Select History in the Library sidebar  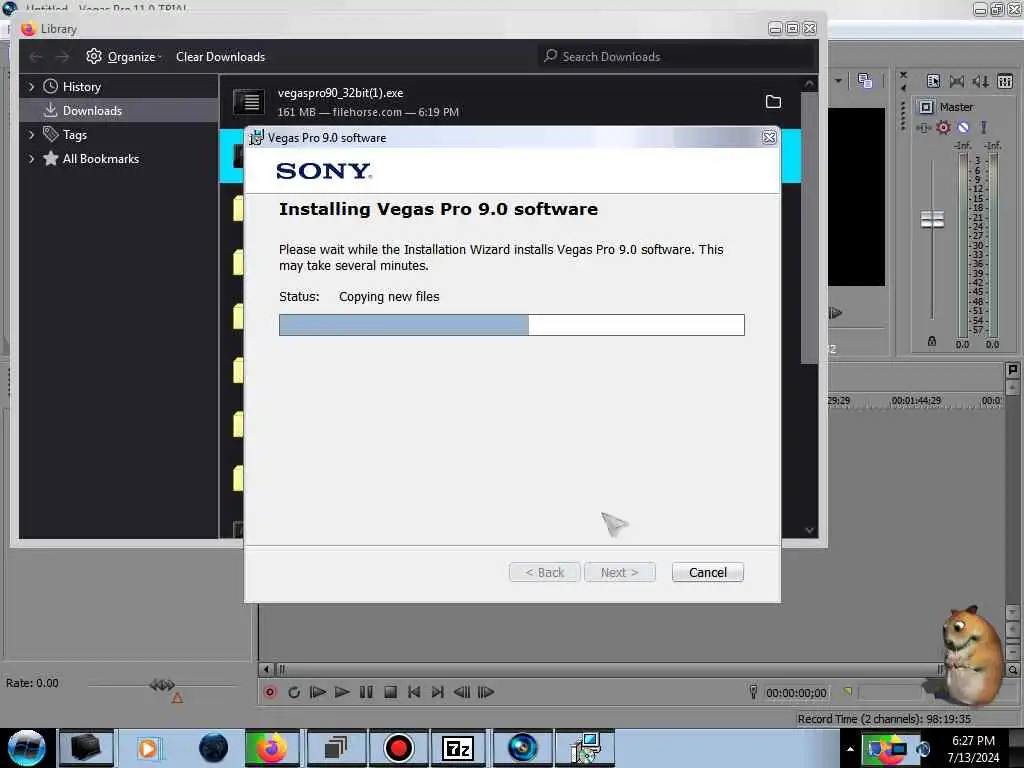[x=81, y=87]
